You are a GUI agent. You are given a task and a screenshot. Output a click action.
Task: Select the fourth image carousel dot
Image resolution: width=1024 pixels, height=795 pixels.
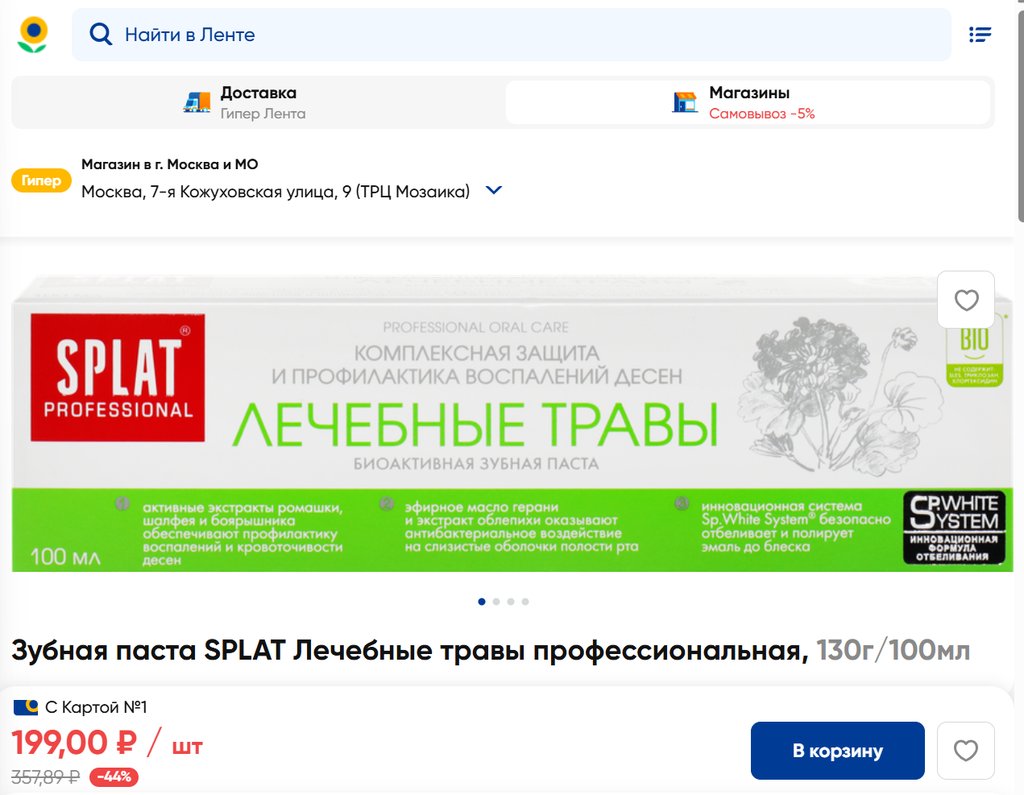(525, 602)
